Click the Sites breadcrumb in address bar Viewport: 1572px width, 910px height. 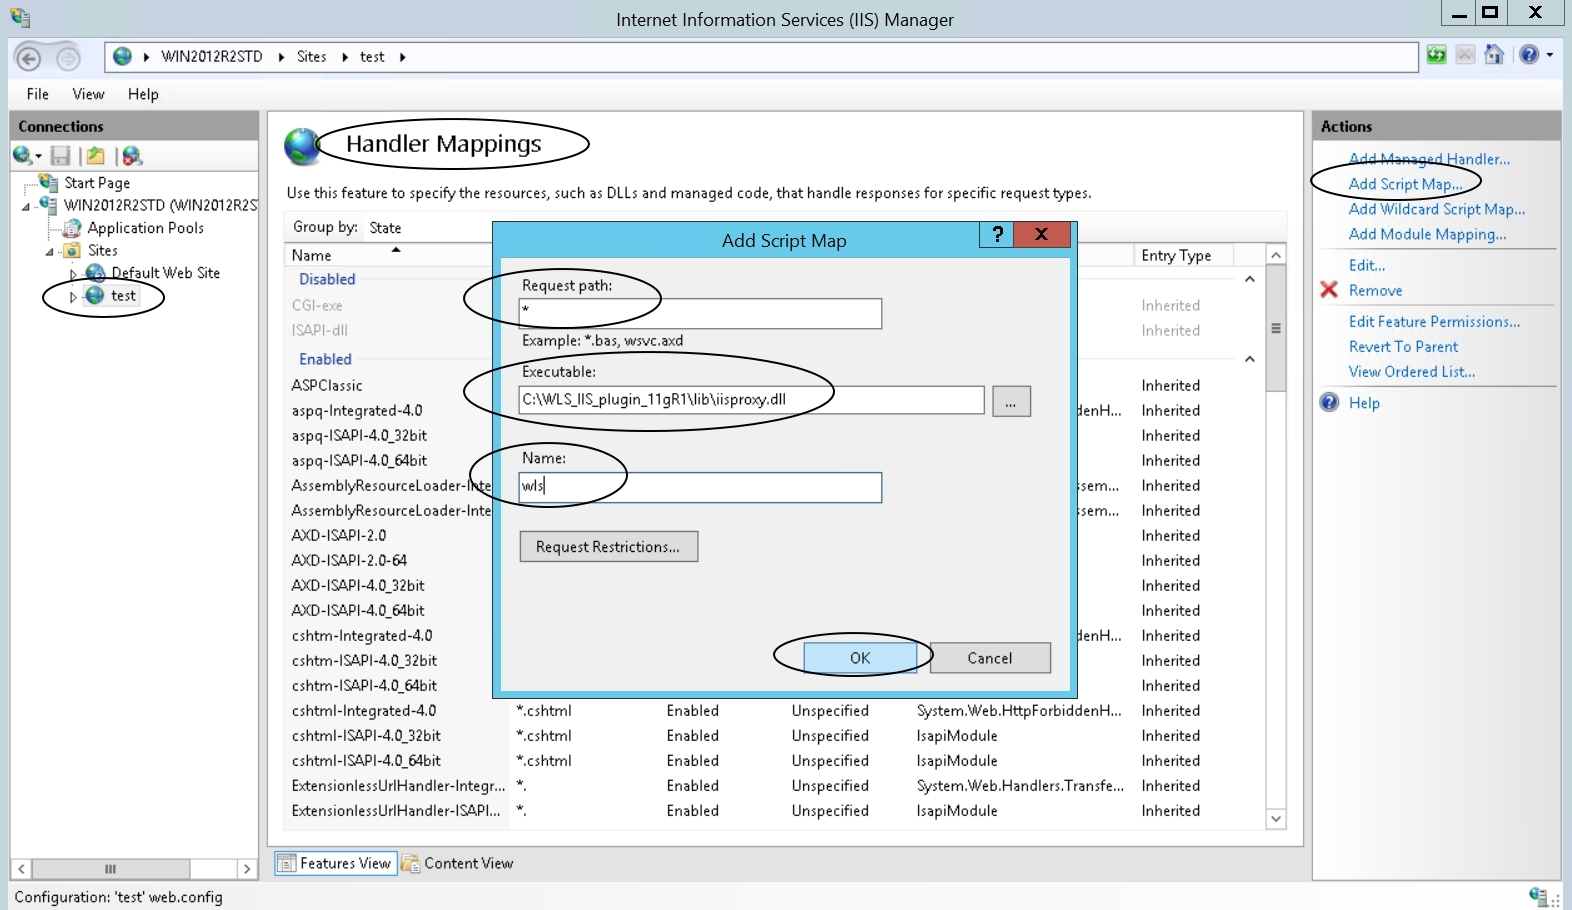point(312,57)
